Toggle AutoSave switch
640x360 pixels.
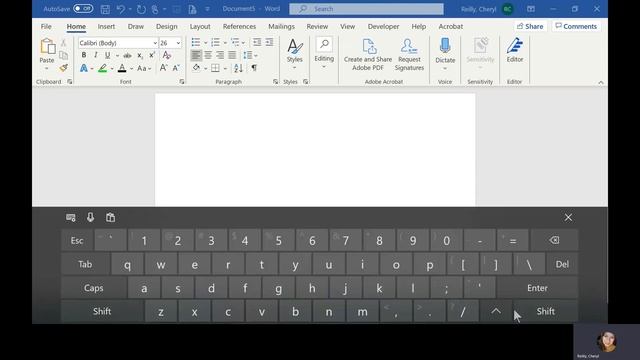coord(83,9)
